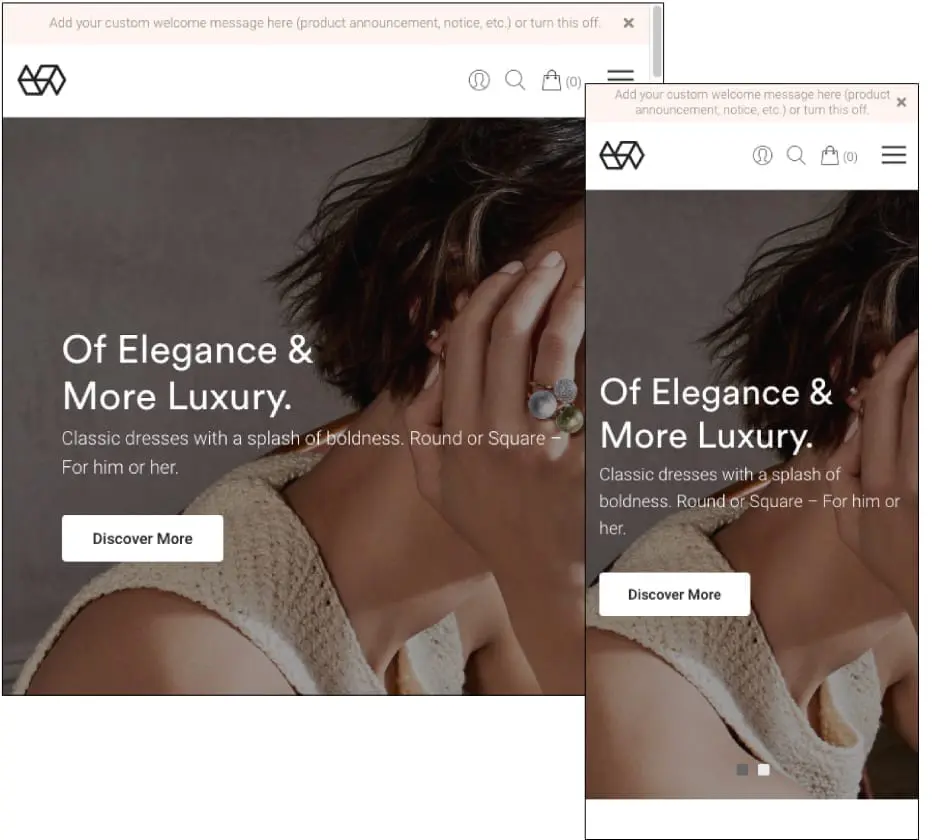This screenshot has height=840, width=940.
Task: Dismiss the welcome message in the tablet window
Action: (628, 23)
